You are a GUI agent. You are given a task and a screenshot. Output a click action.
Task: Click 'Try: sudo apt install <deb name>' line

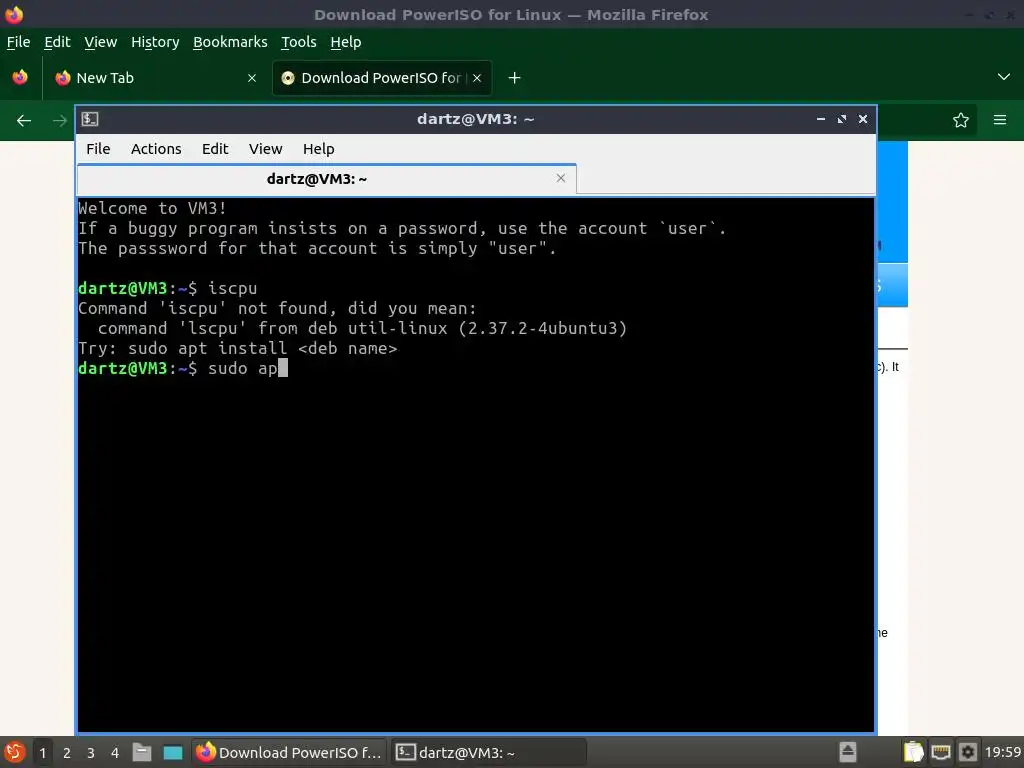click(238, 348)
